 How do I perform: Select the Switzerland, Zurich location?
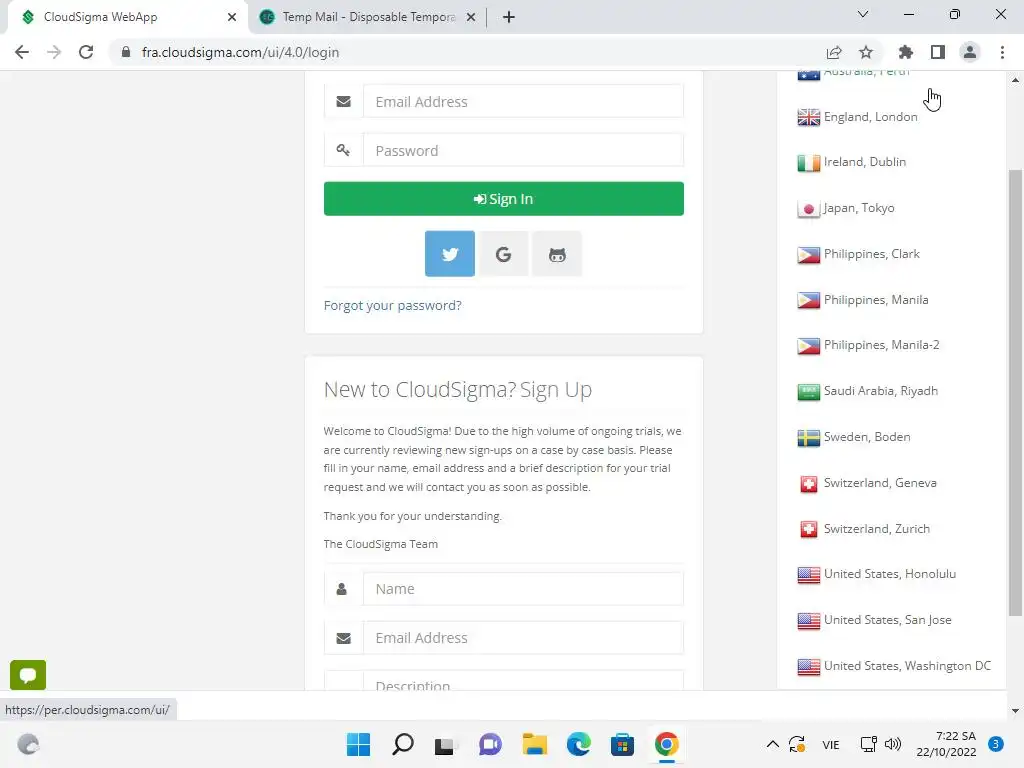coord(876,528)
